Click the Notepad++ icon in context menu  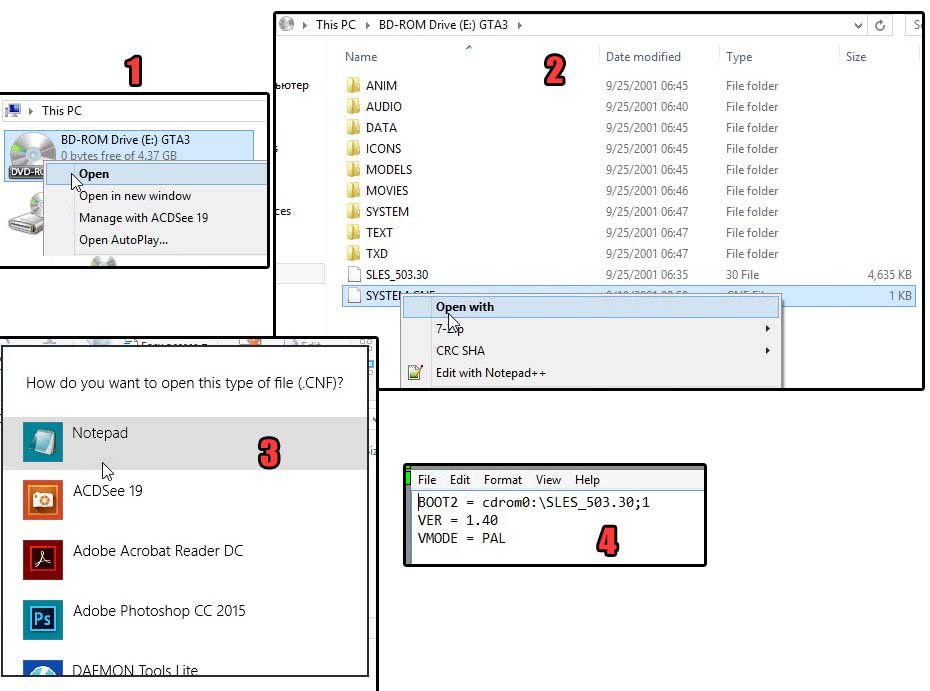point(415,372)
